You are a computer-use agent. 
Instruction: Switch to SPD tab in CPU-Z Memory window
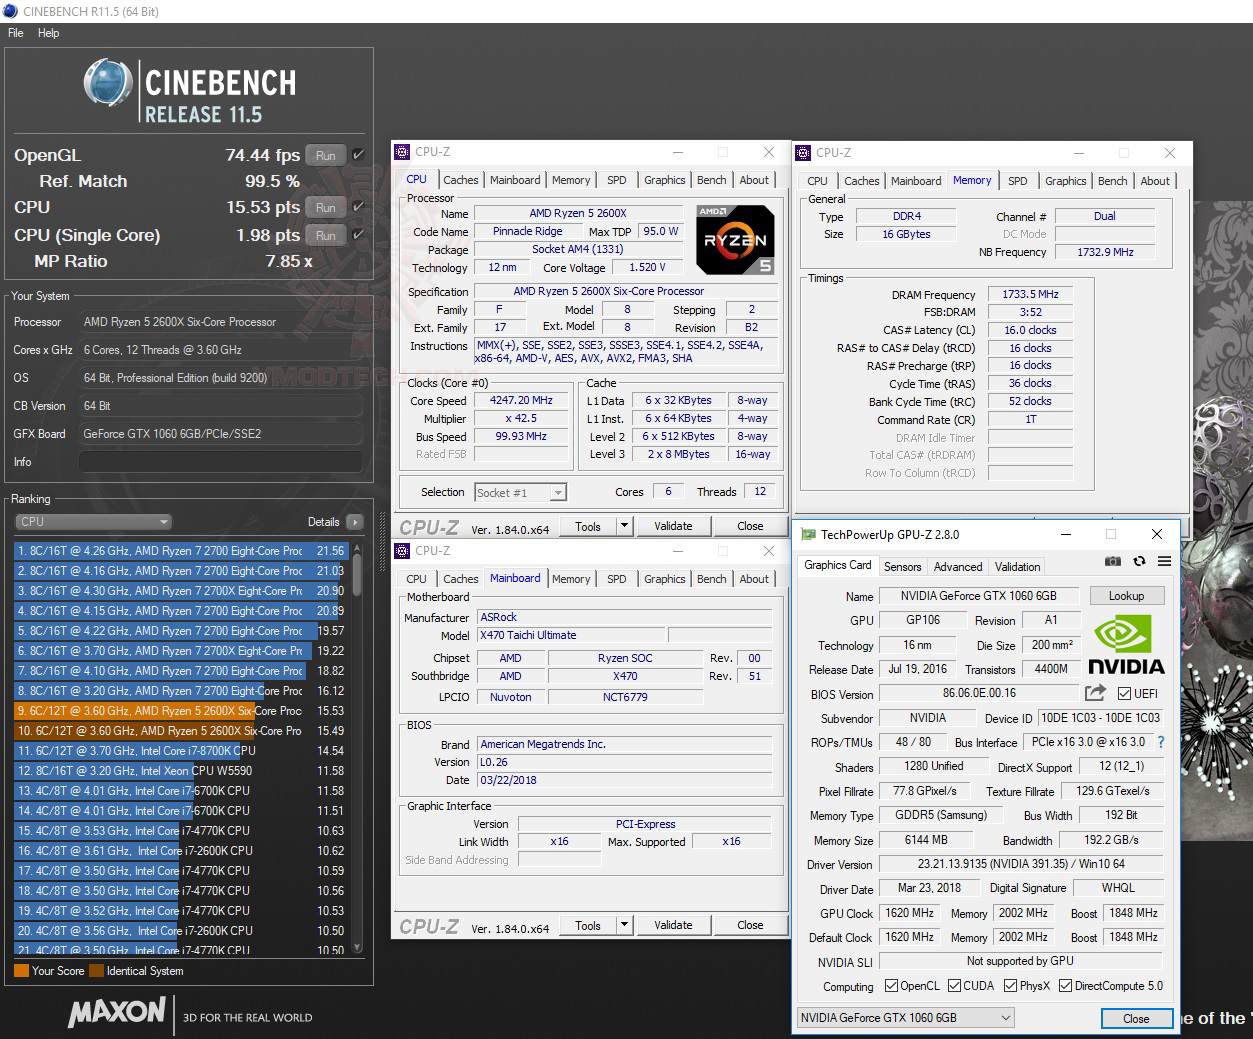pyautogui.click(x=1017, y=181)
